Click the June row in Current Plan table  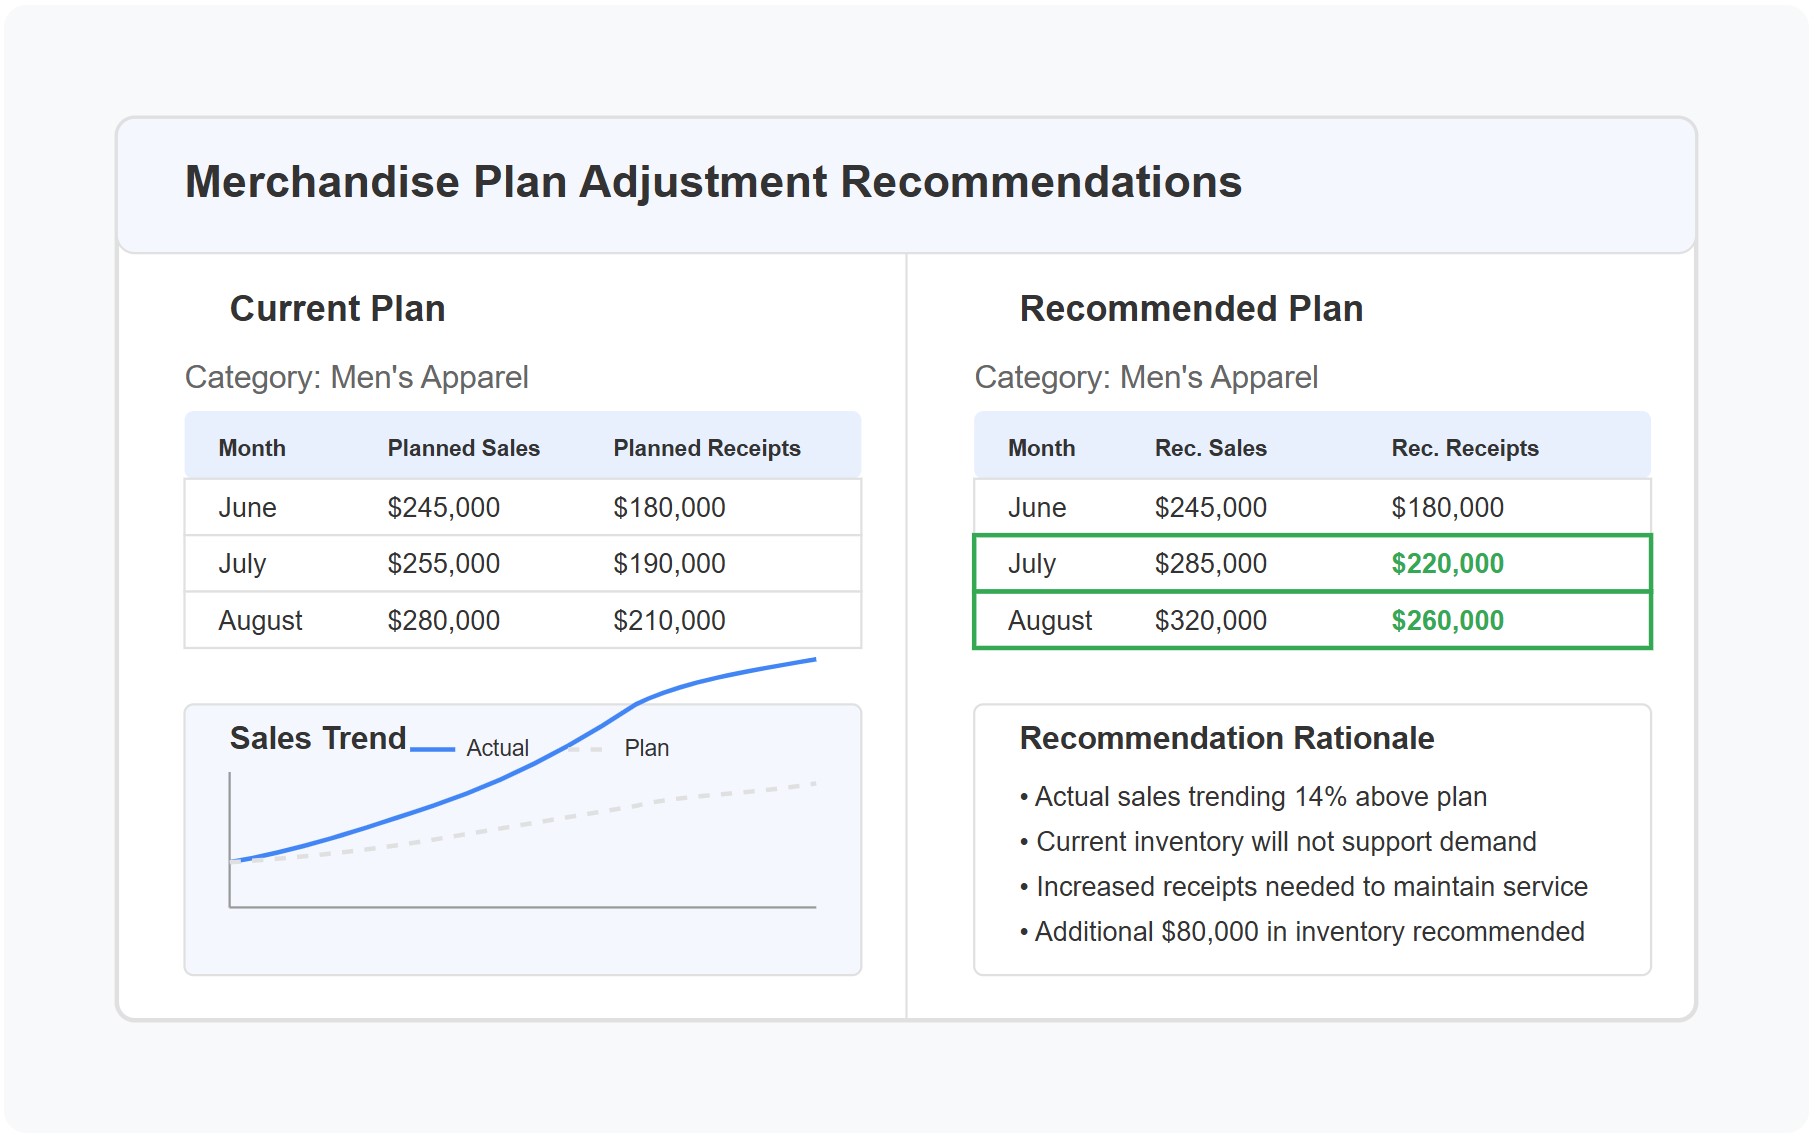[522, 507]
